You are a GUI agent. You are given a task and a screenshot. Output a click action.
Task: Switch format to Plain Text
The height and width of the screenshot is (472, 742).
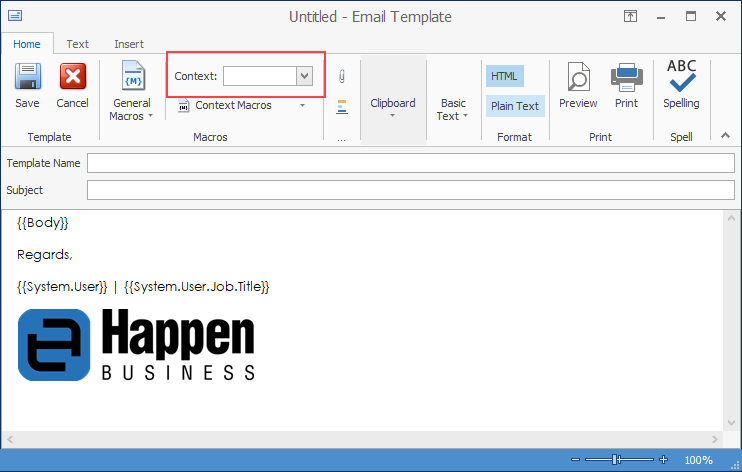[515, 106]
